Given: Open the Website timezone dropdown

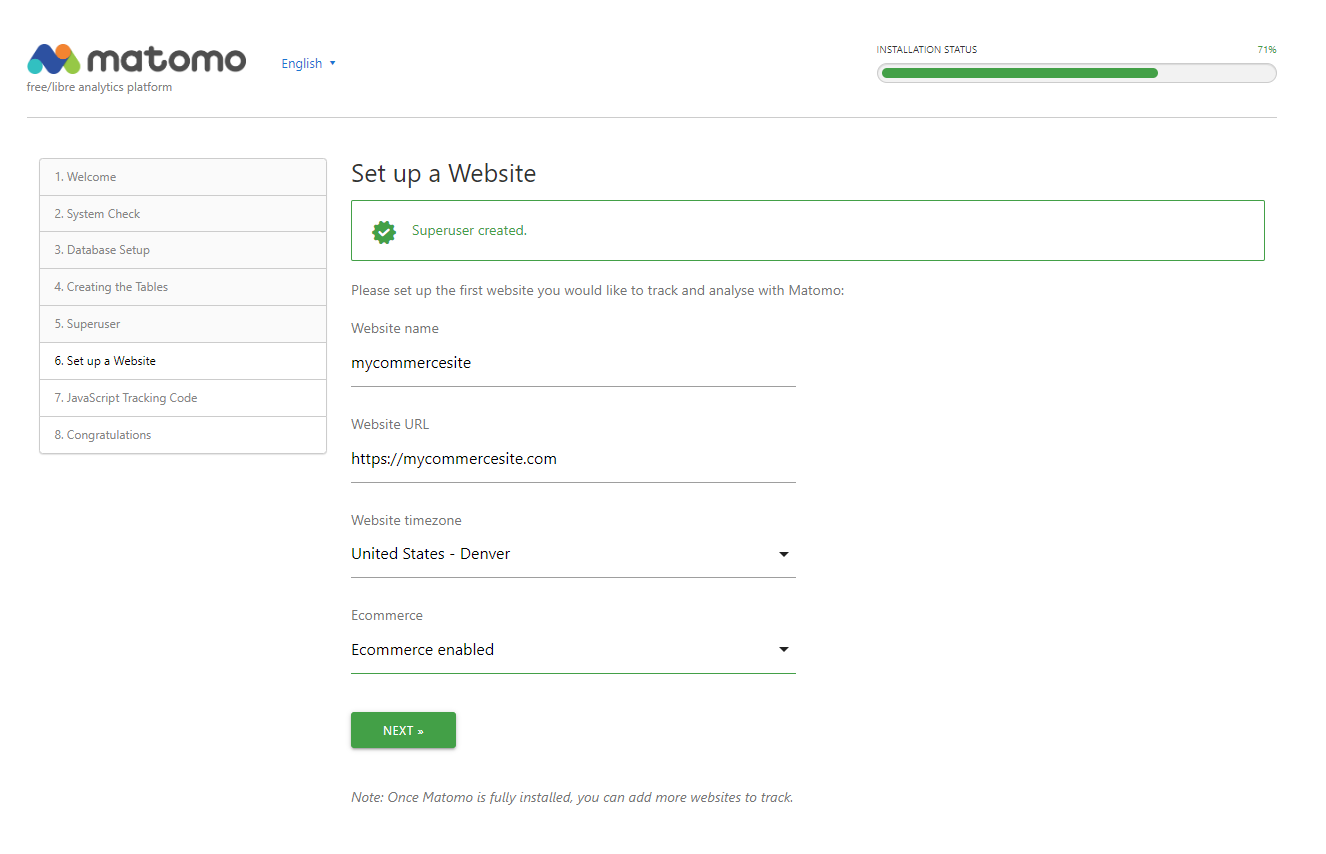Looking at the screenshot, I should coord(573,554).
